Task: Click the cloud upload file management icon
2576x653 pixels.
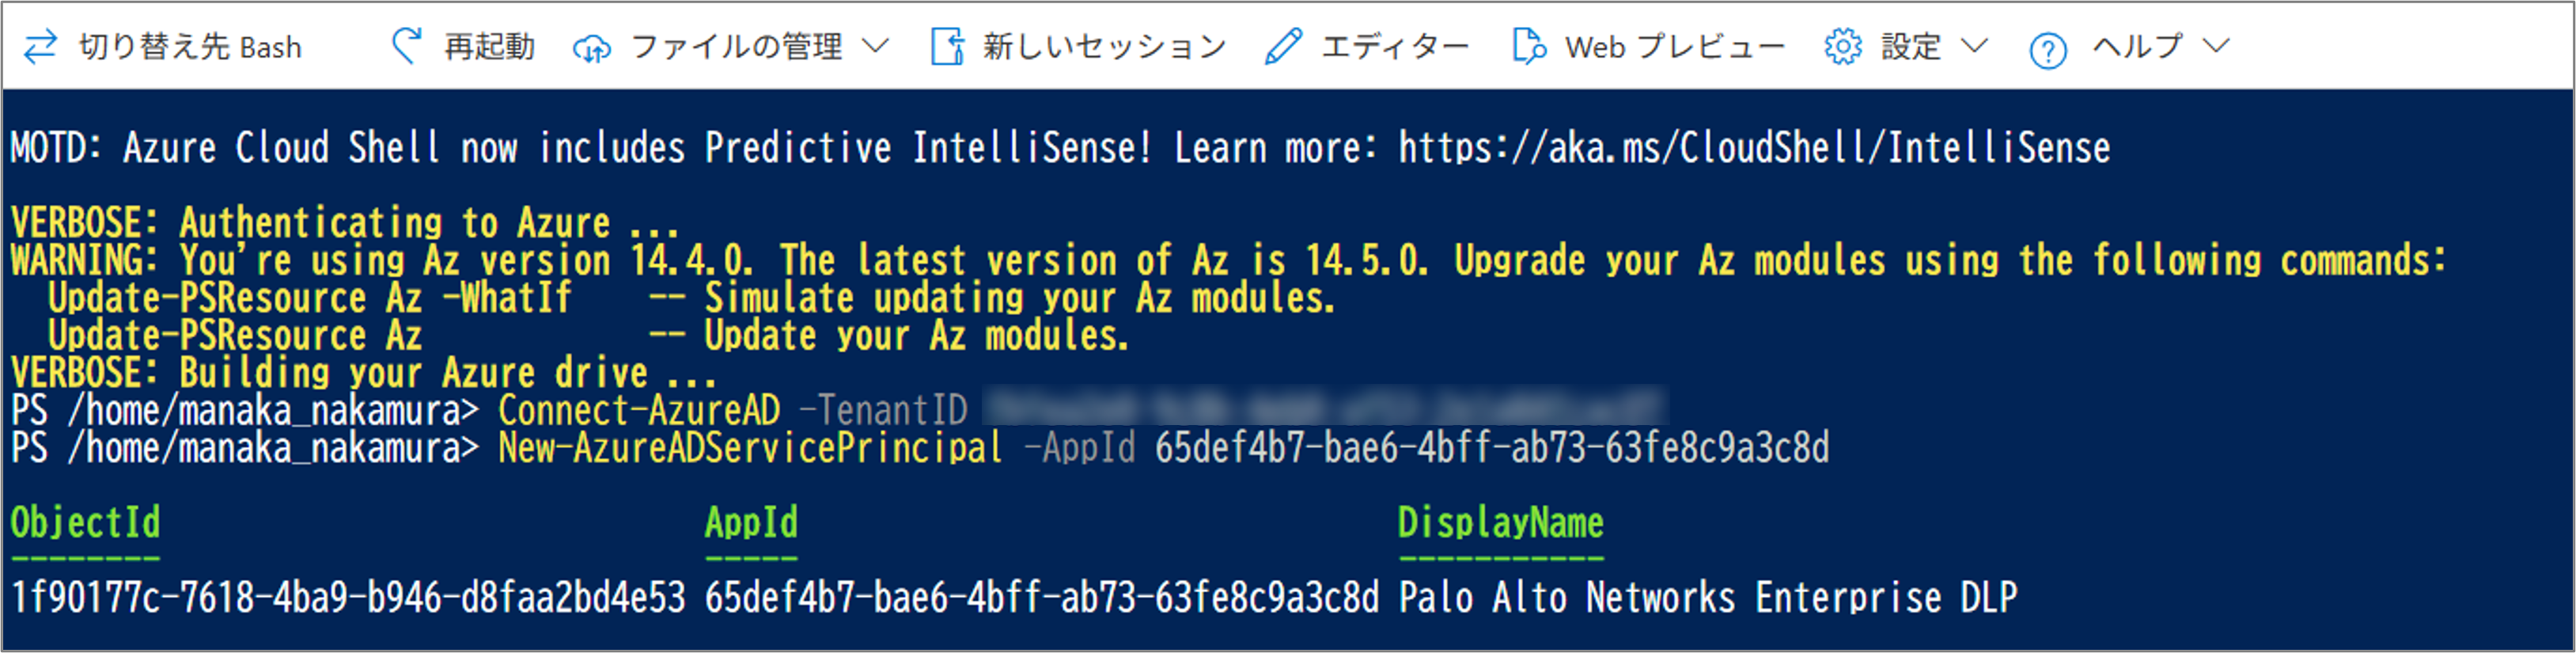Action: tap(591, 47)
